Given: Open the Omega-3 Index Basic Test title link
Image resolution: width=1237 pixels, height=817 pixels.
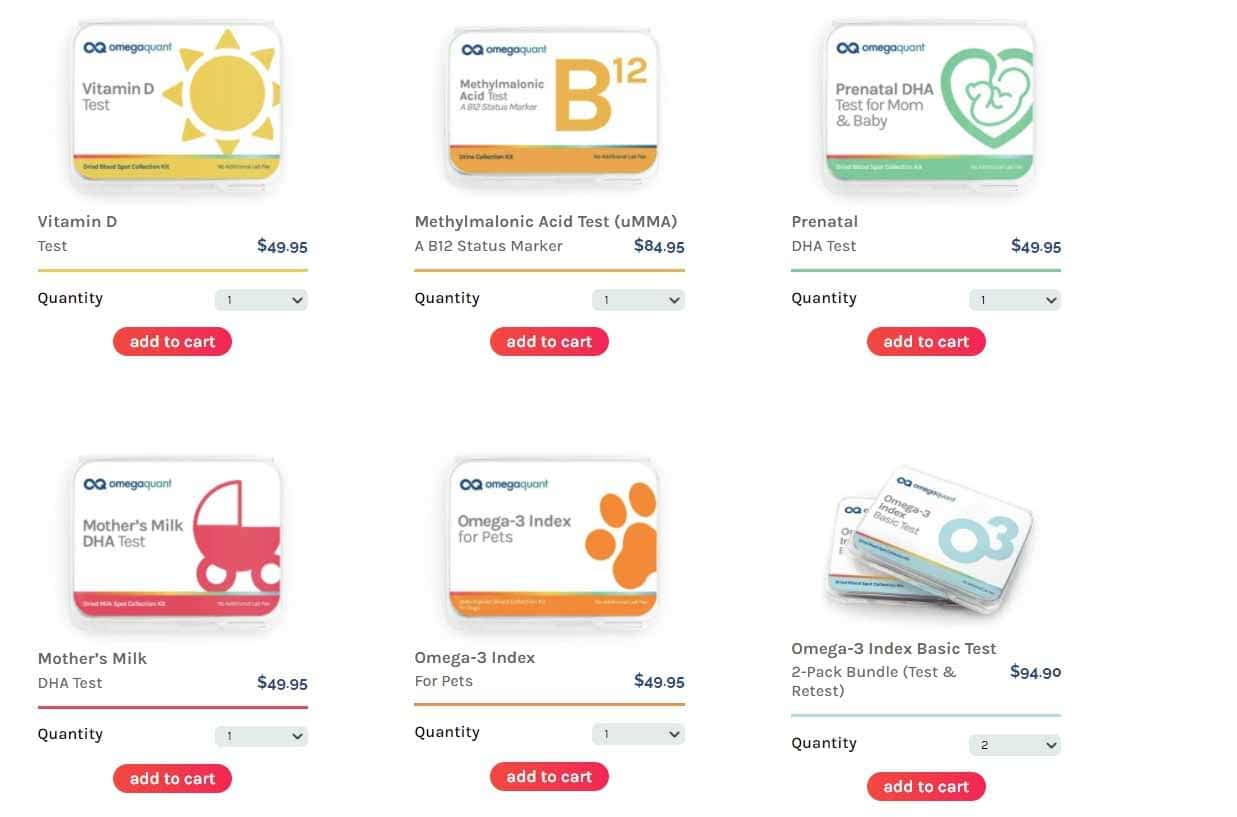Looking at the screenshot, I should coord(894,649).
